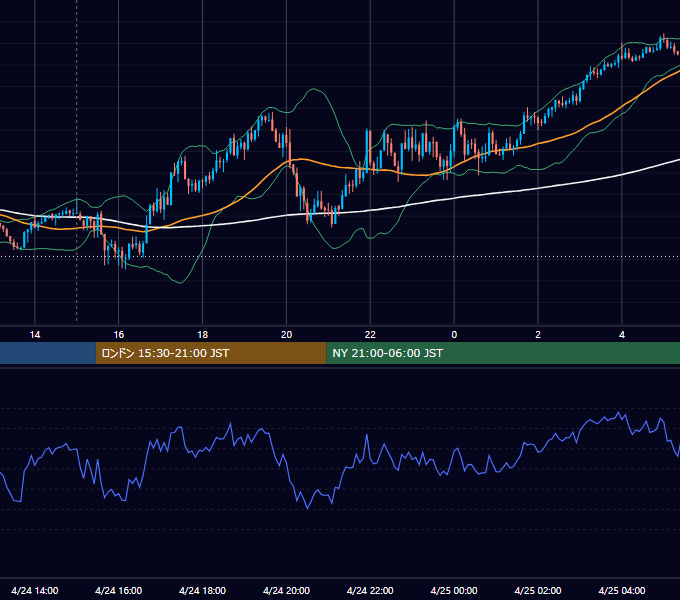Click the 18 hour label on price chart
The width and height of the screenshot is (680, 600).
pyautogui.click(x=203, y=334)
